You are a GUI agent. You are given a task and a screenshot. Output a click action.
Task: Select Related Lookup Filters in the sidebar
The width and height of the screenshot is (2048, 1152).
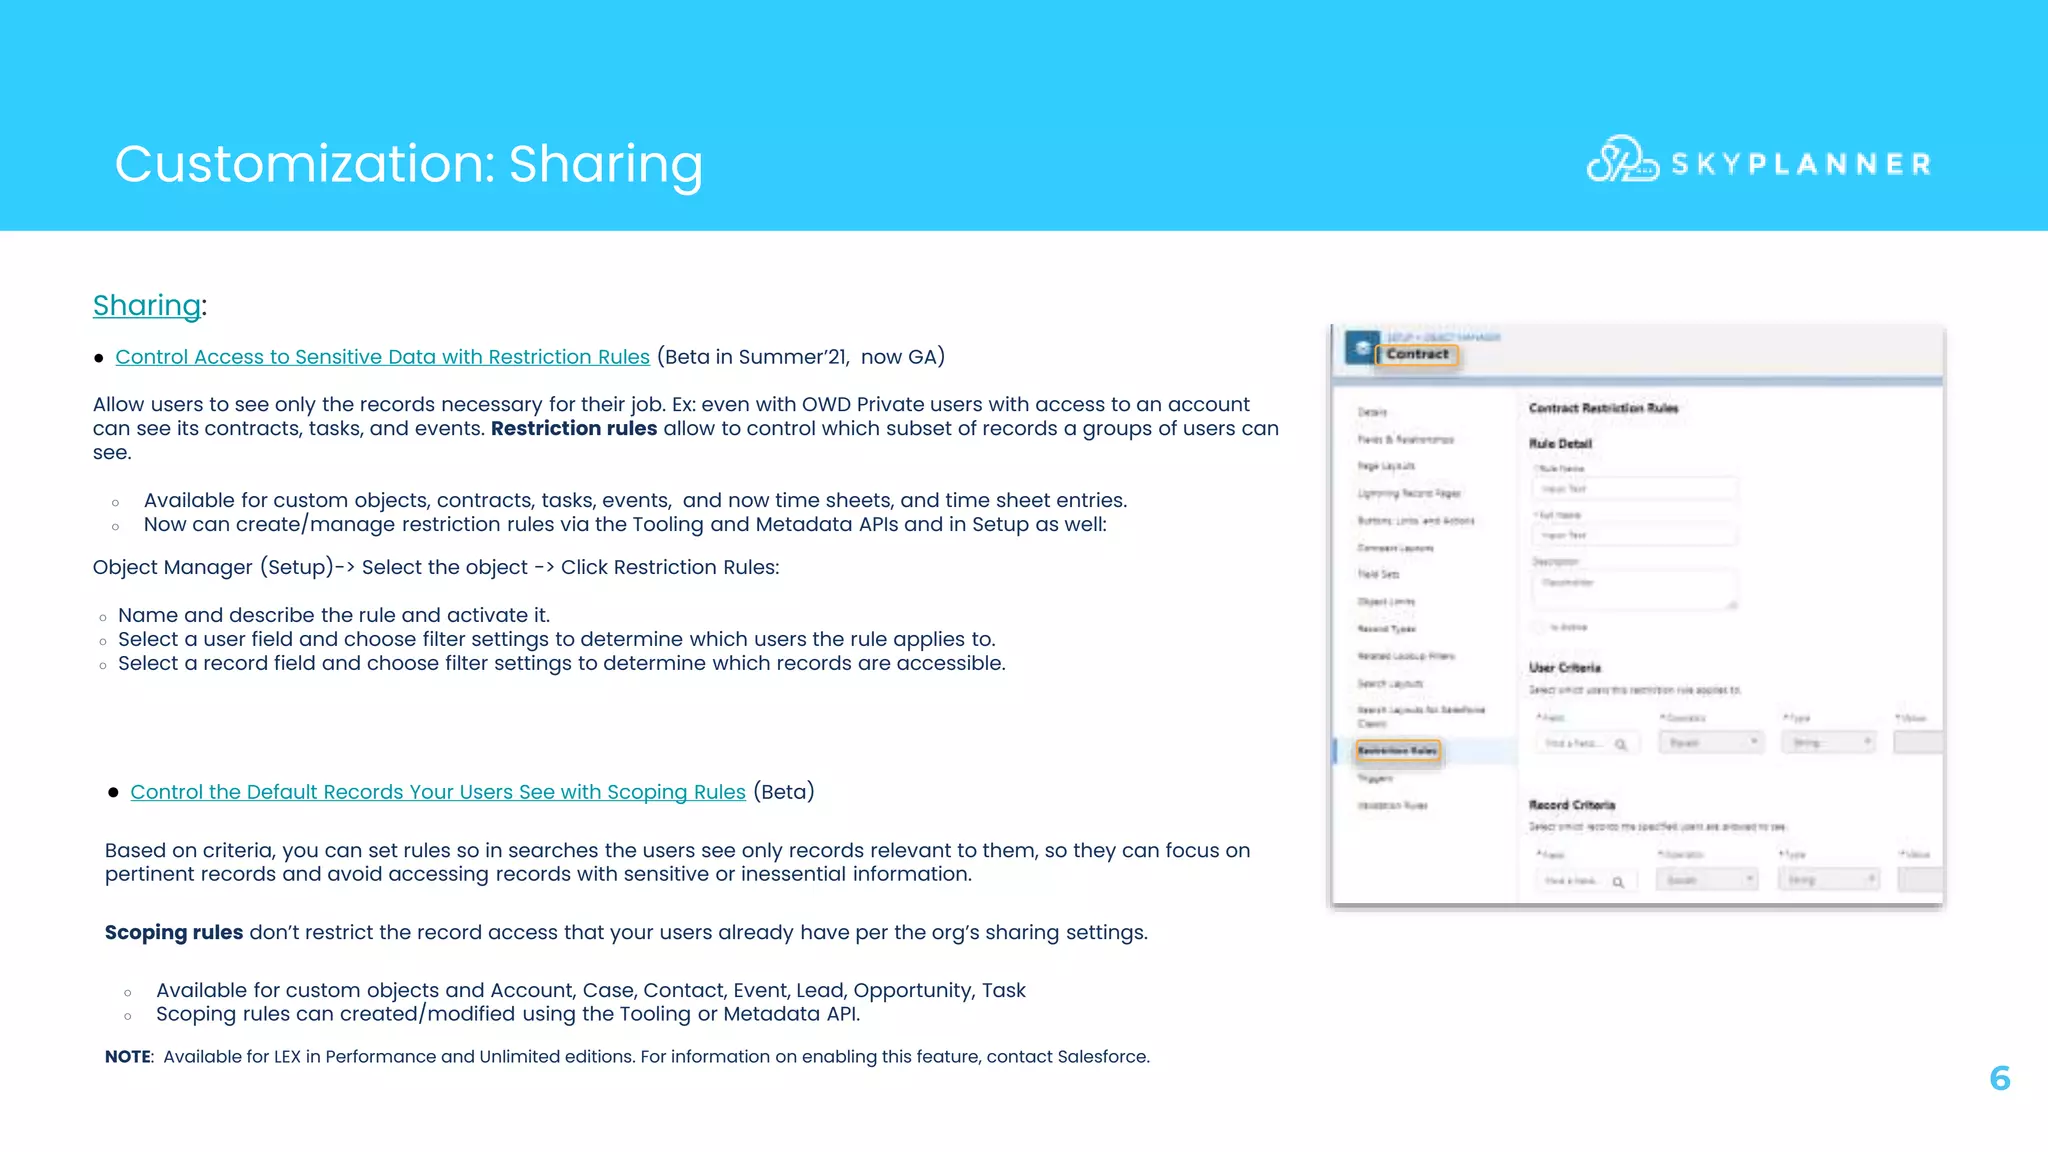click(x=1405, y=656)
